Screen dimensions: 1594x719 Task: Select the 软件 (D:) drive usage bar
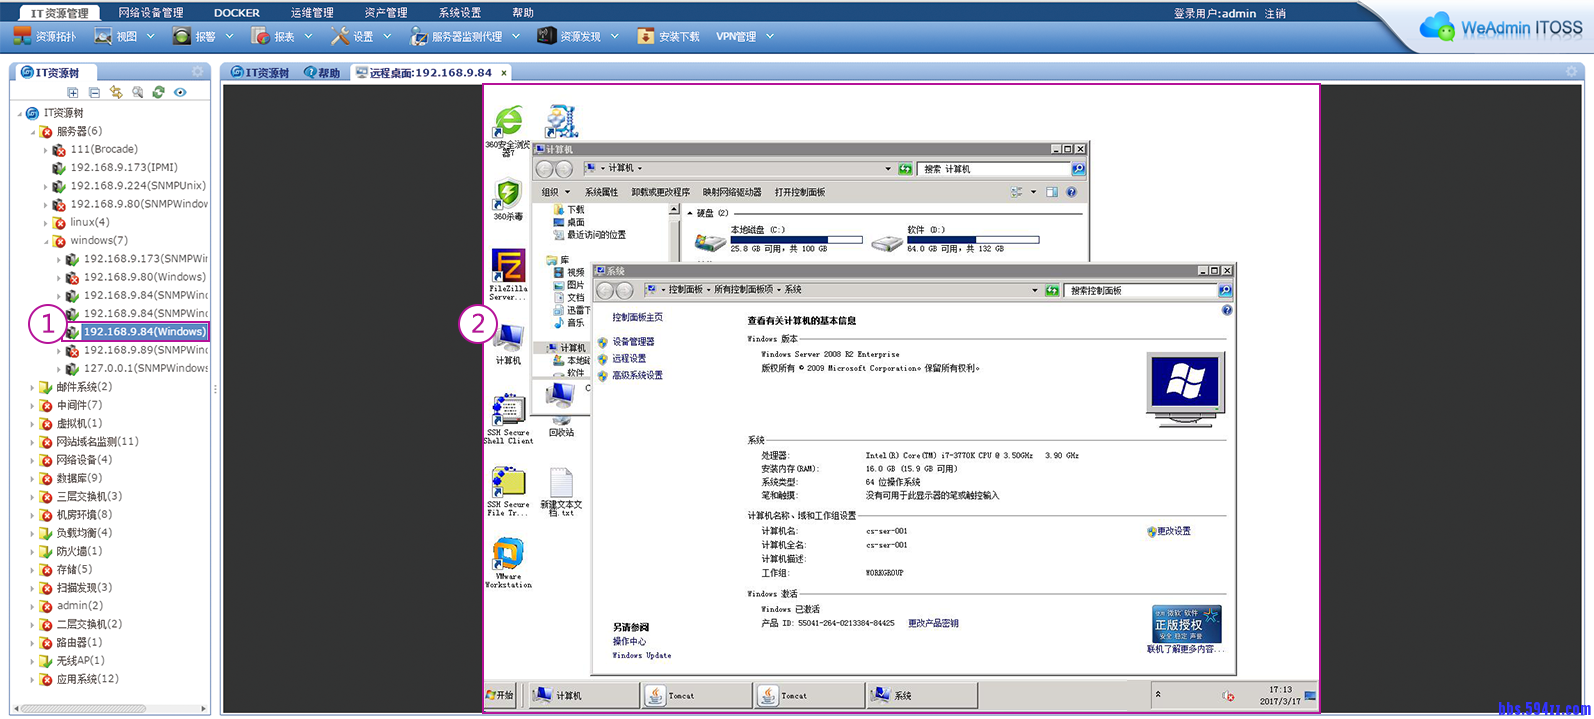[x=973, y=240]
